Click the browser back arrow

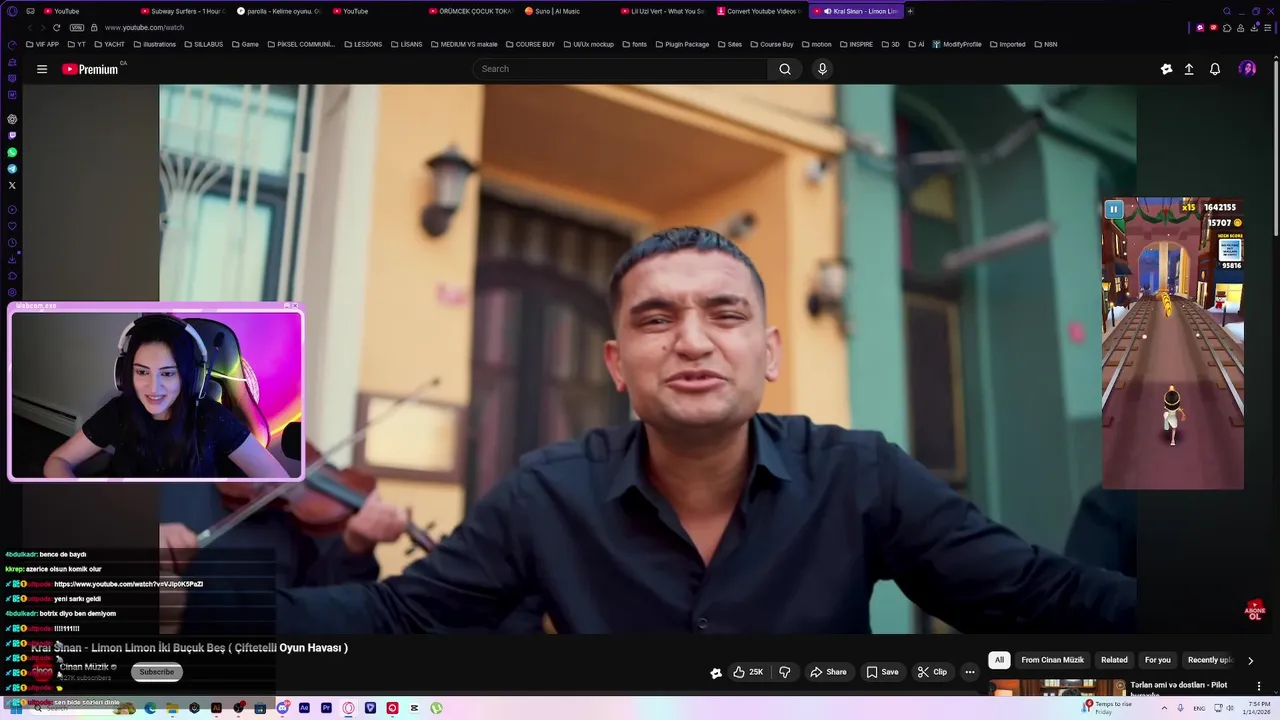pos(30,27)
